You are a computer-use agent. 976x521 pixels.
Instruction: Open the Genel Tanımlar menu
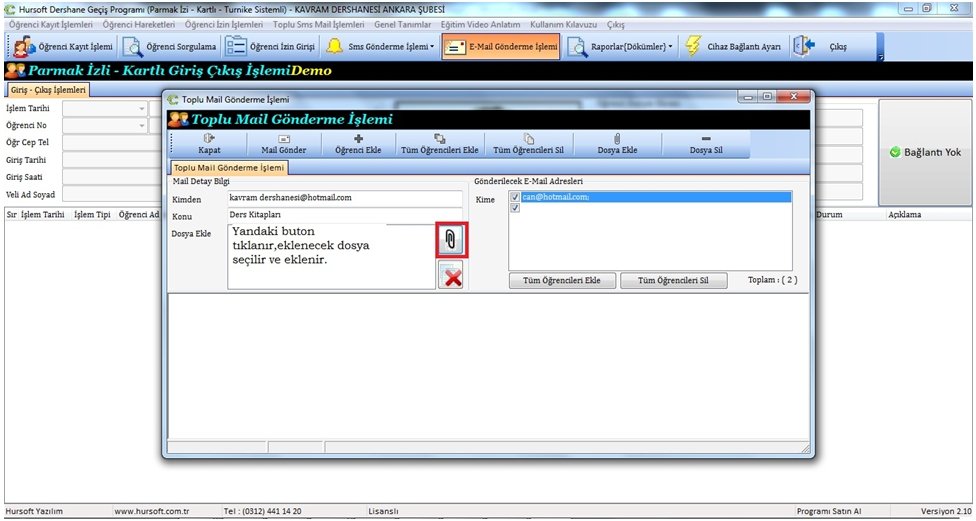403,23
